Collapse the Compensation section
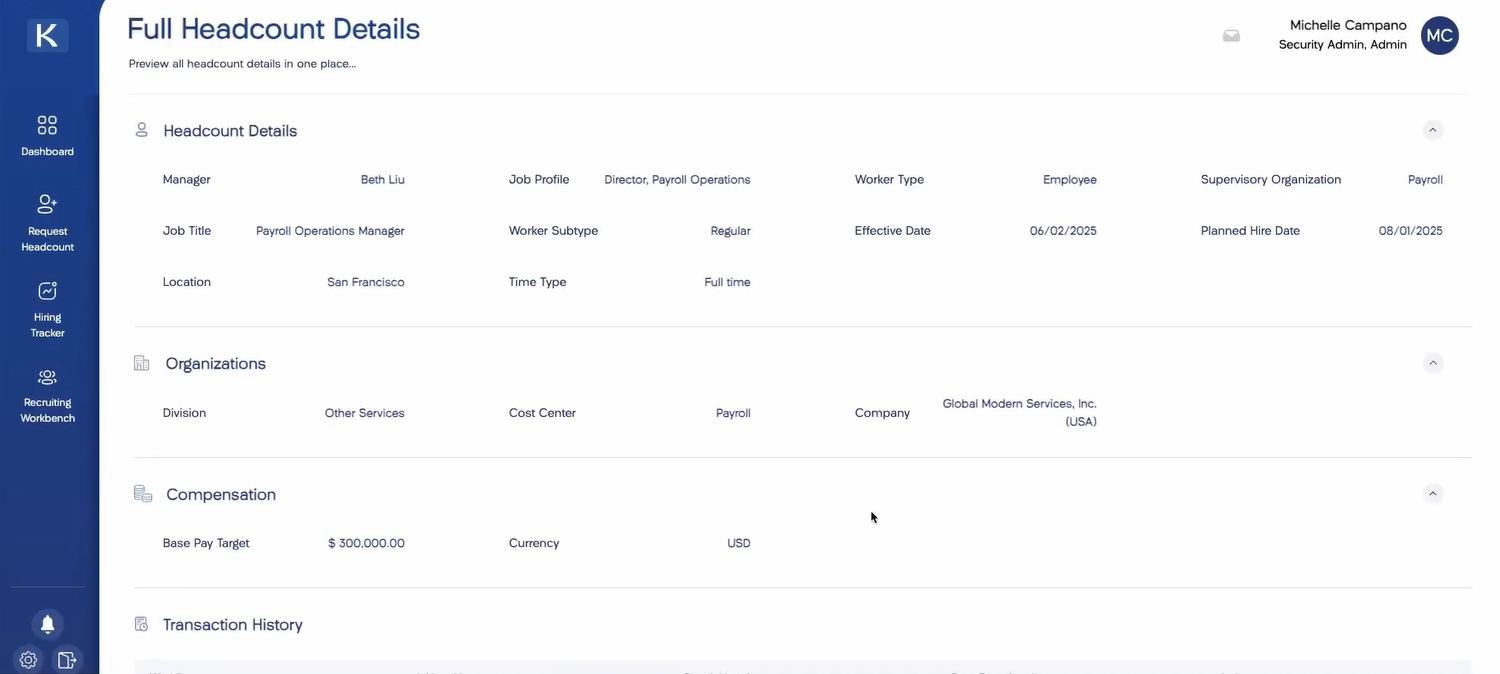 pos(1433,493)
